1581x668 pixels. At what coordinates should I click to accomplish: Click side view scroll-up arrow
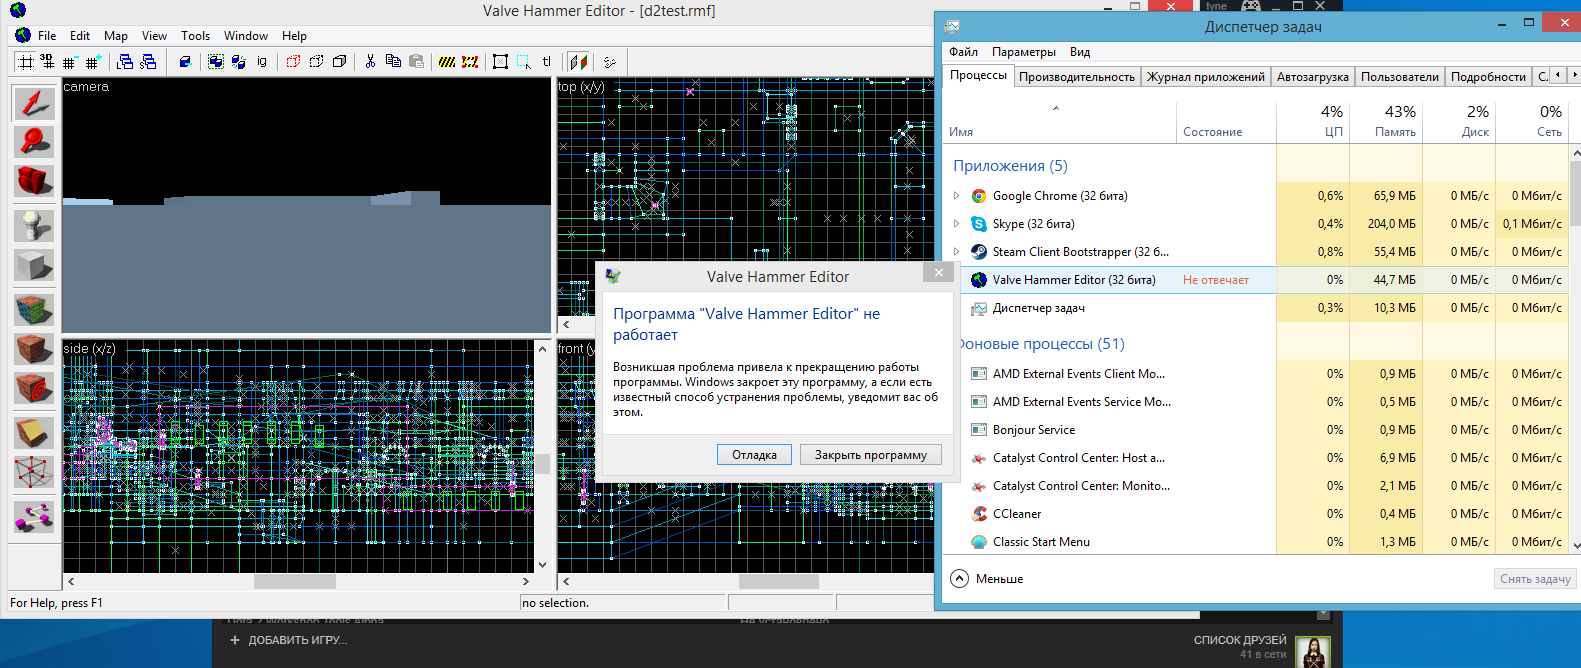[x=543, y=348]
